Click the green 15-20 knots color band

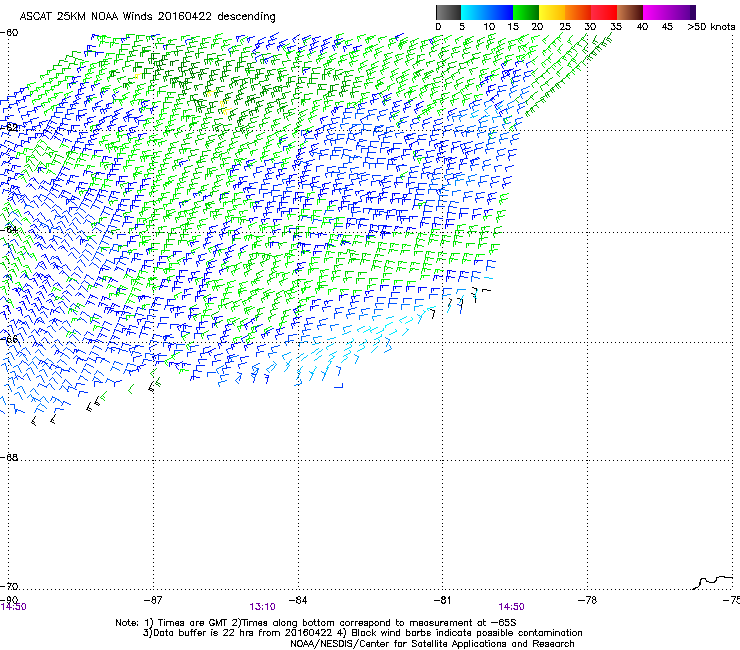526,12
